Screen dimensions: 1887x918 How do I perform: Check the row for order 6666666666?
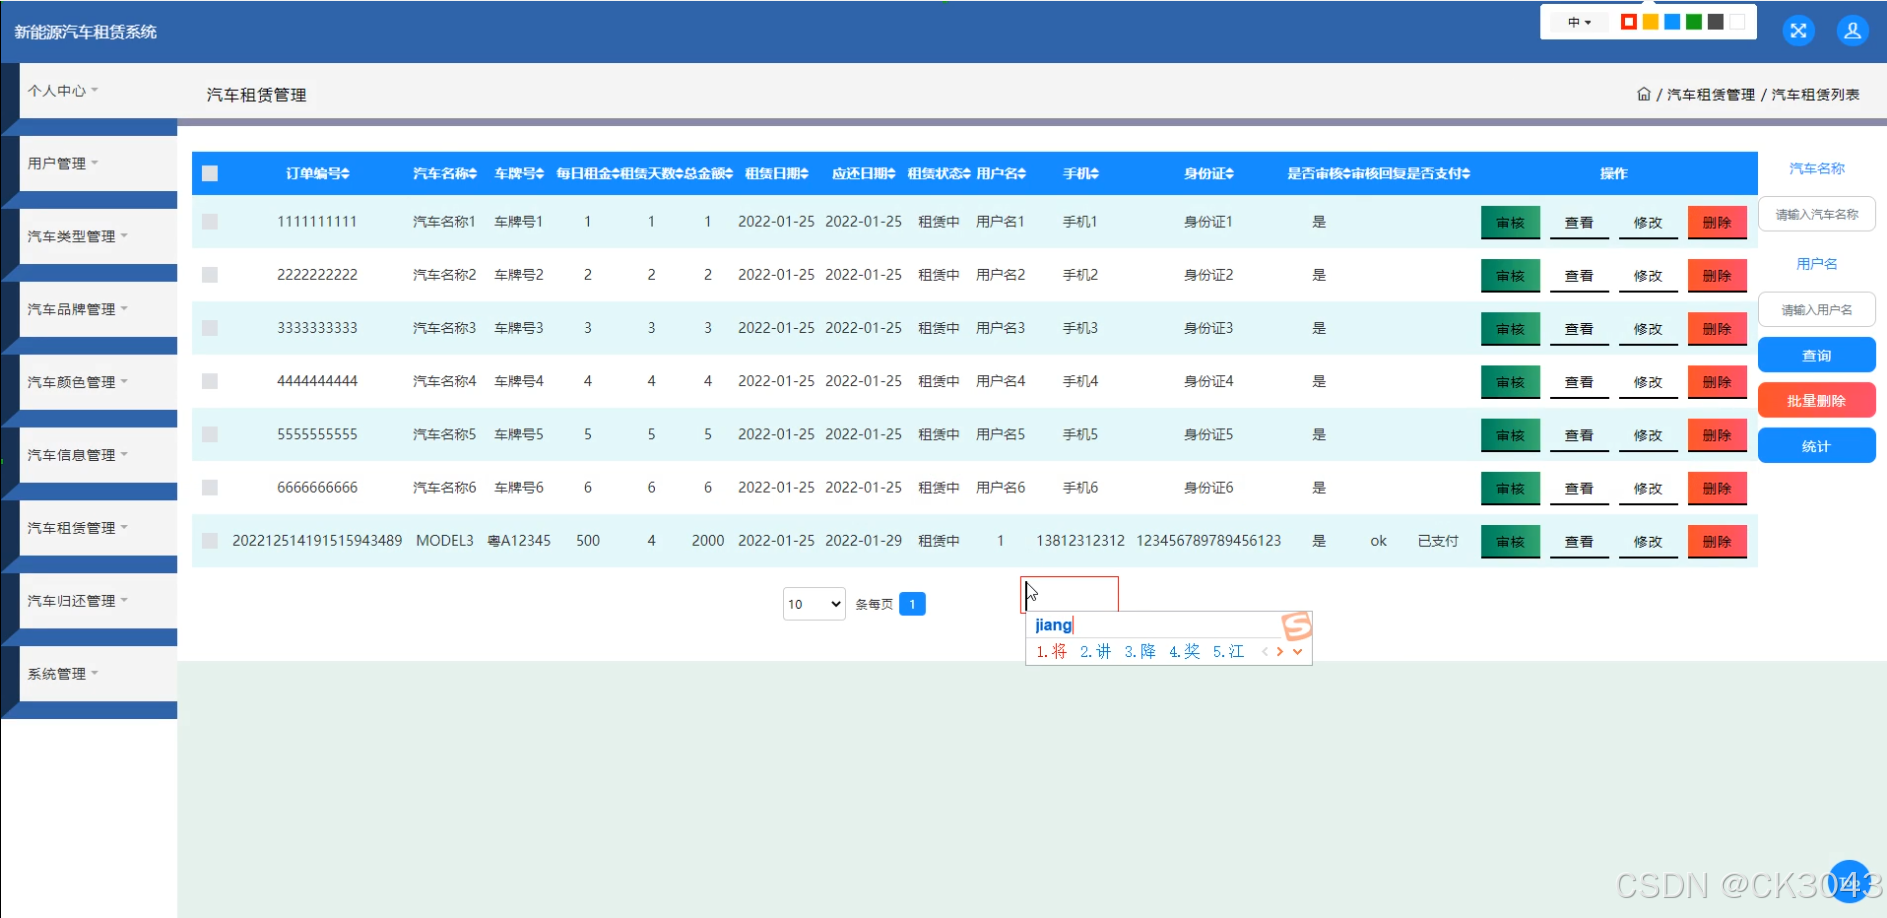pos(210,487)
